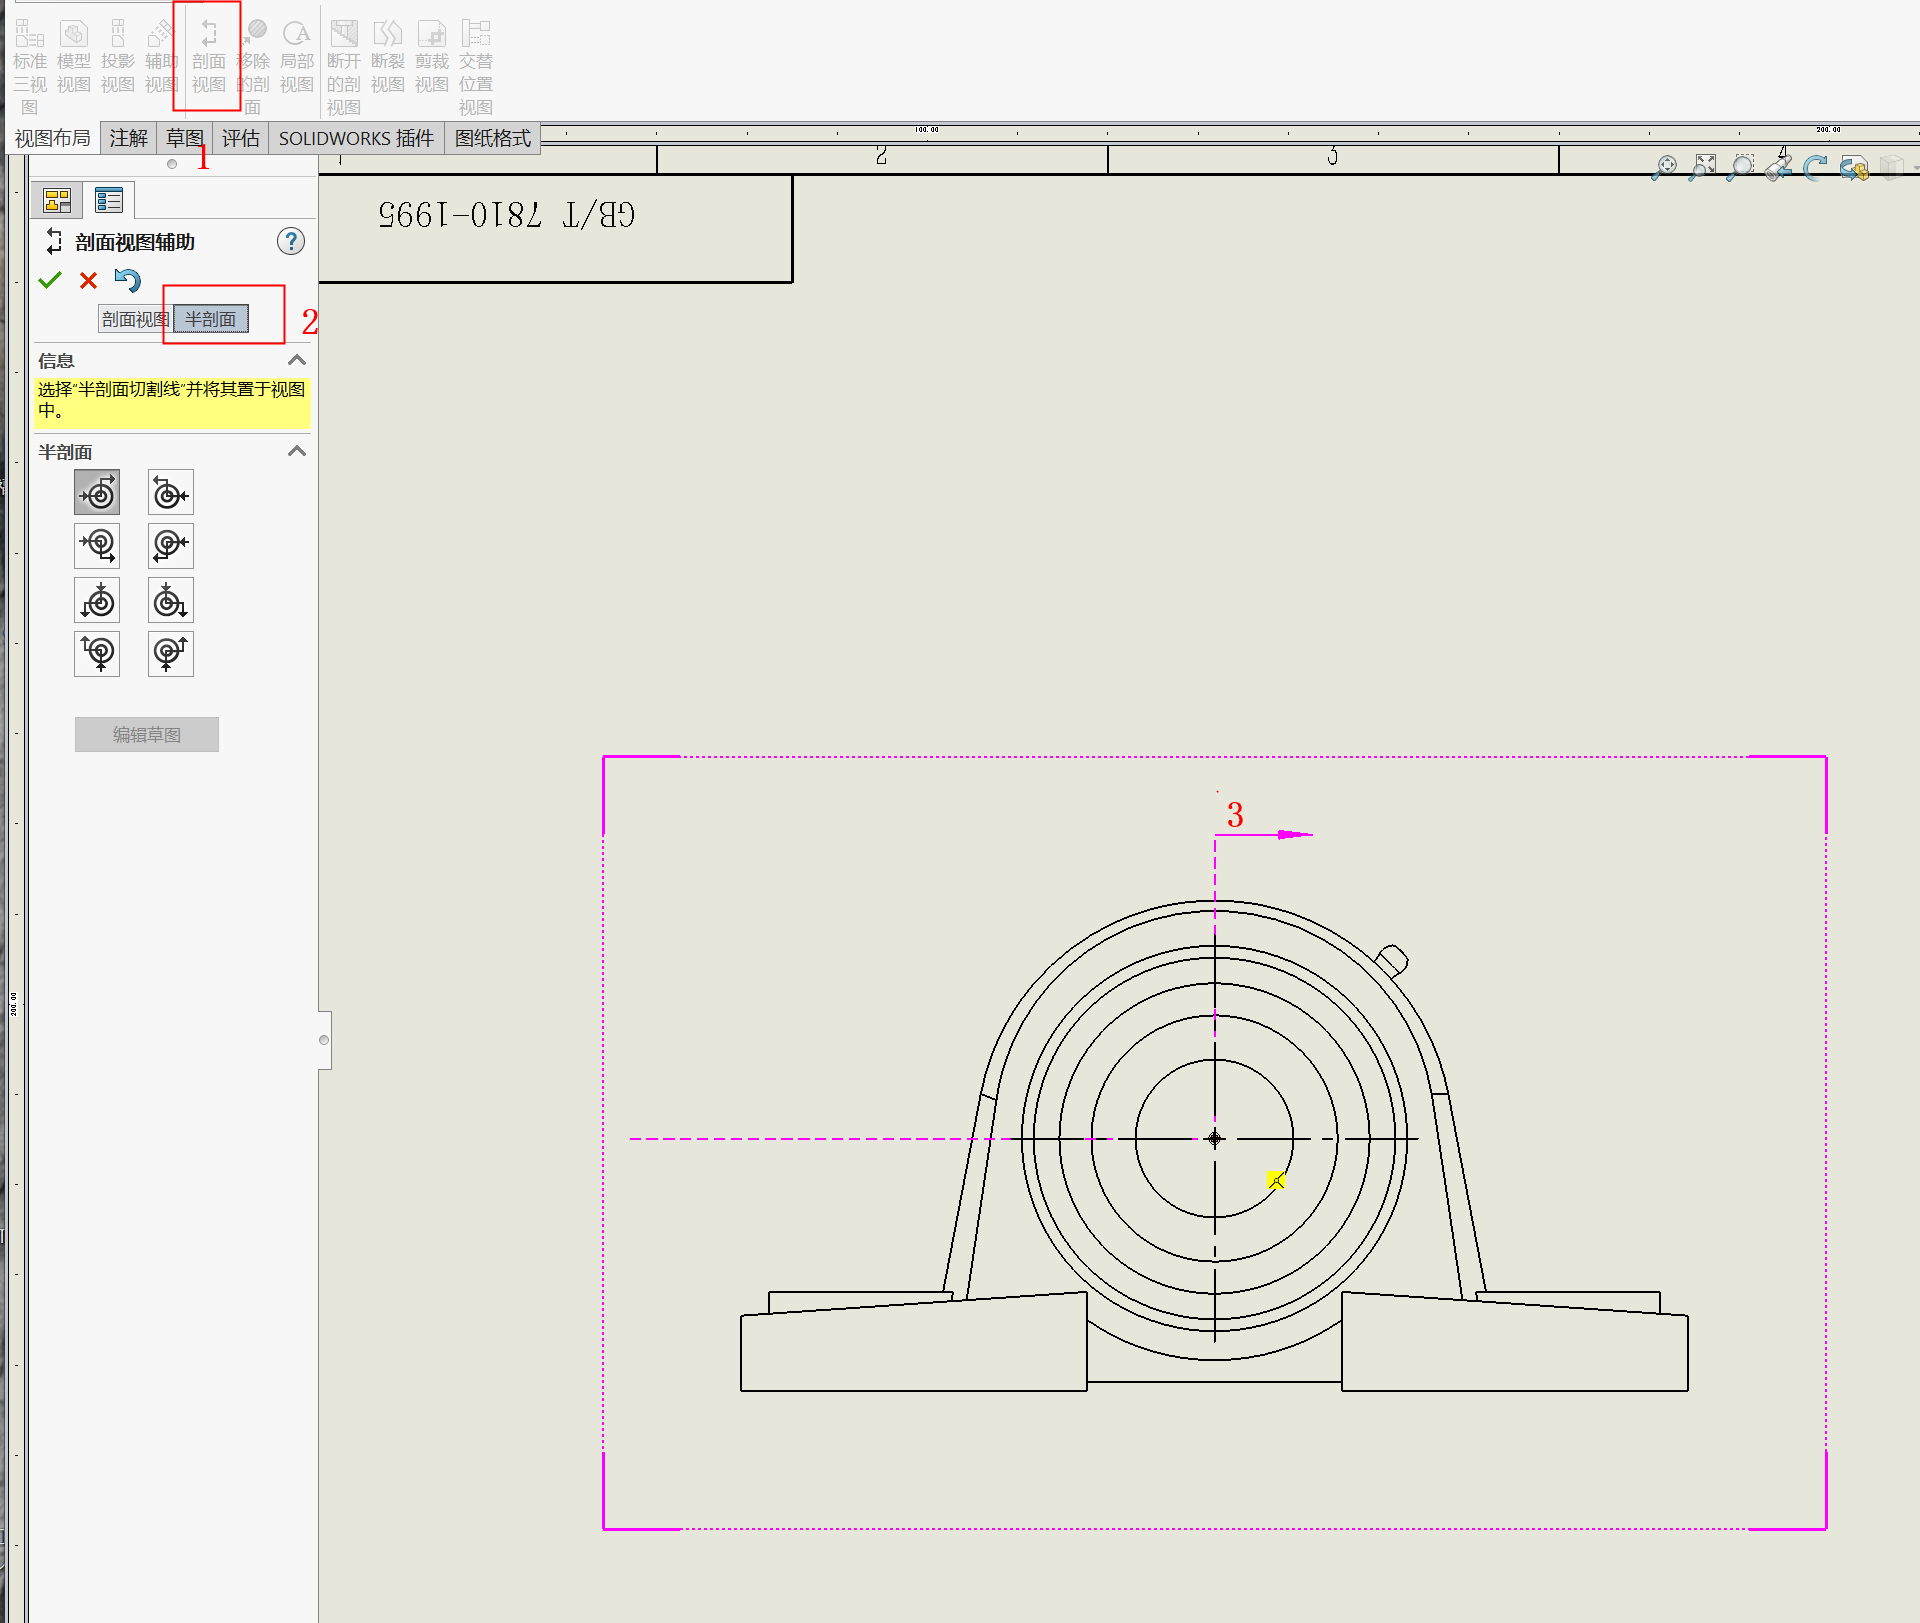Expand the 半剖面 section panel

pos(296,451)
